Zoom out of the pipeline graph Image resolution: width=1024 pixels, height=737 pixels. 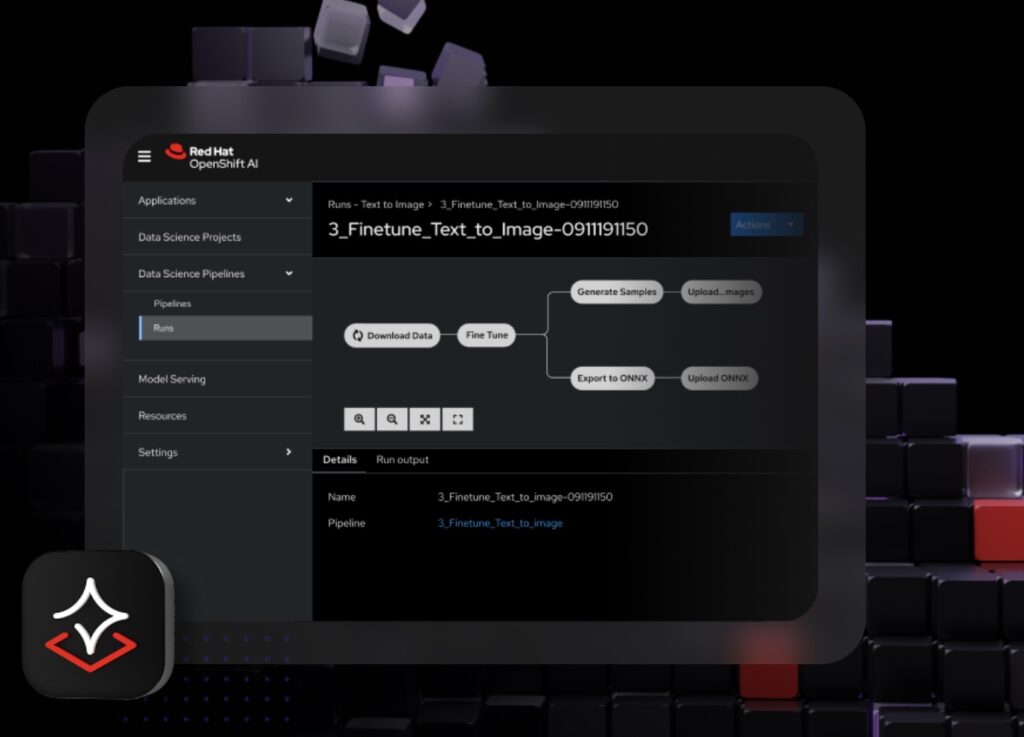(x=392, y=420)
